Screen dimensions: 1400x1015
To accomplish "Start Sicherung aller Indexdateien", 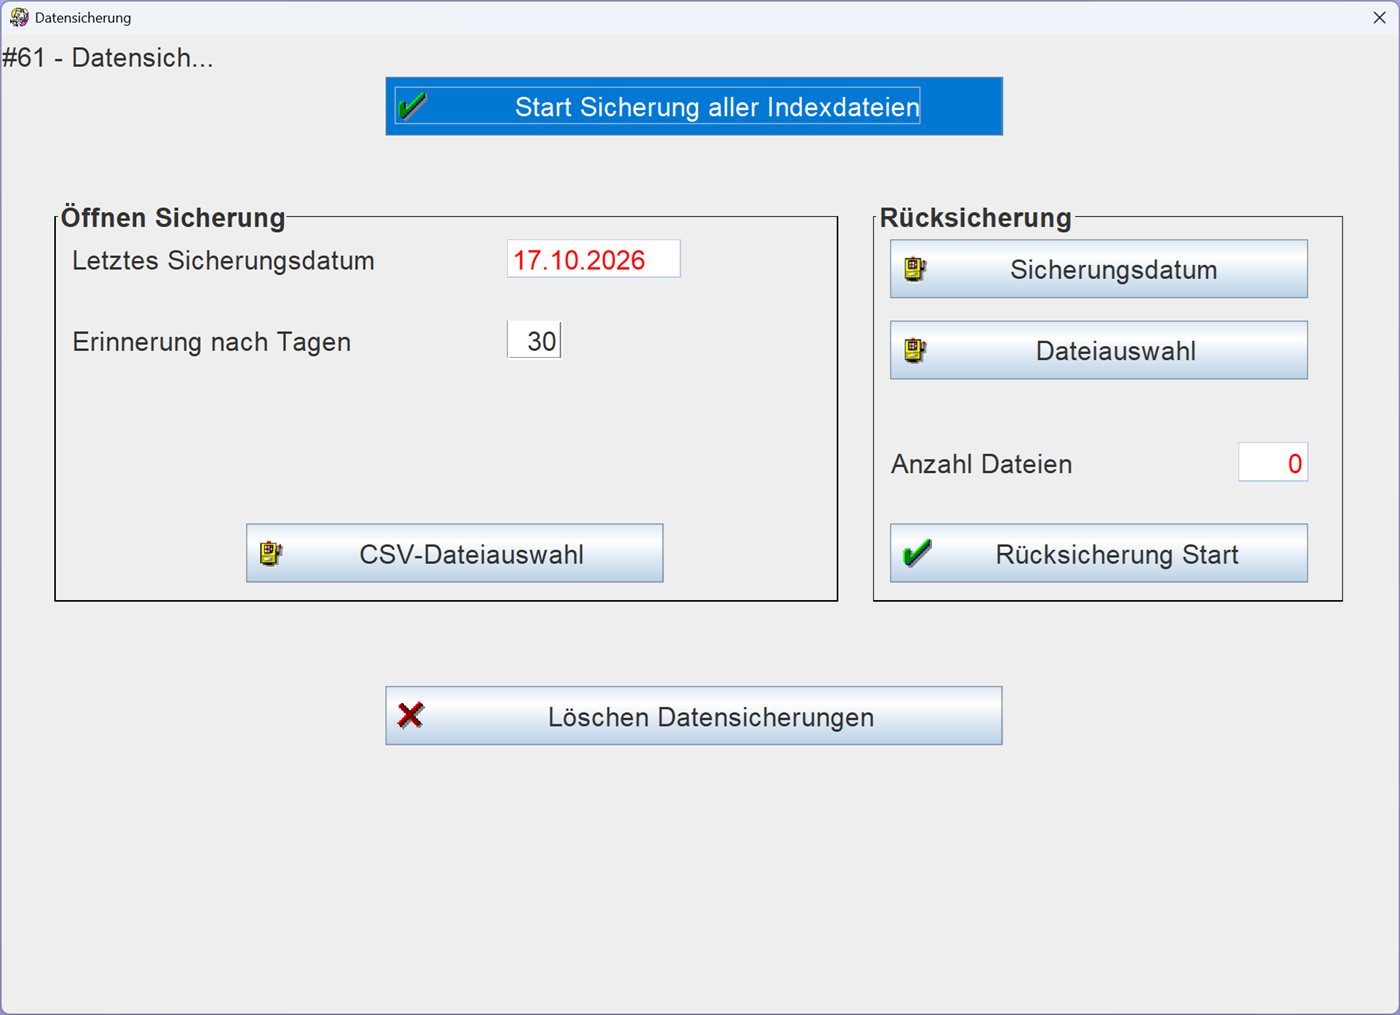I will coord(694,106).
